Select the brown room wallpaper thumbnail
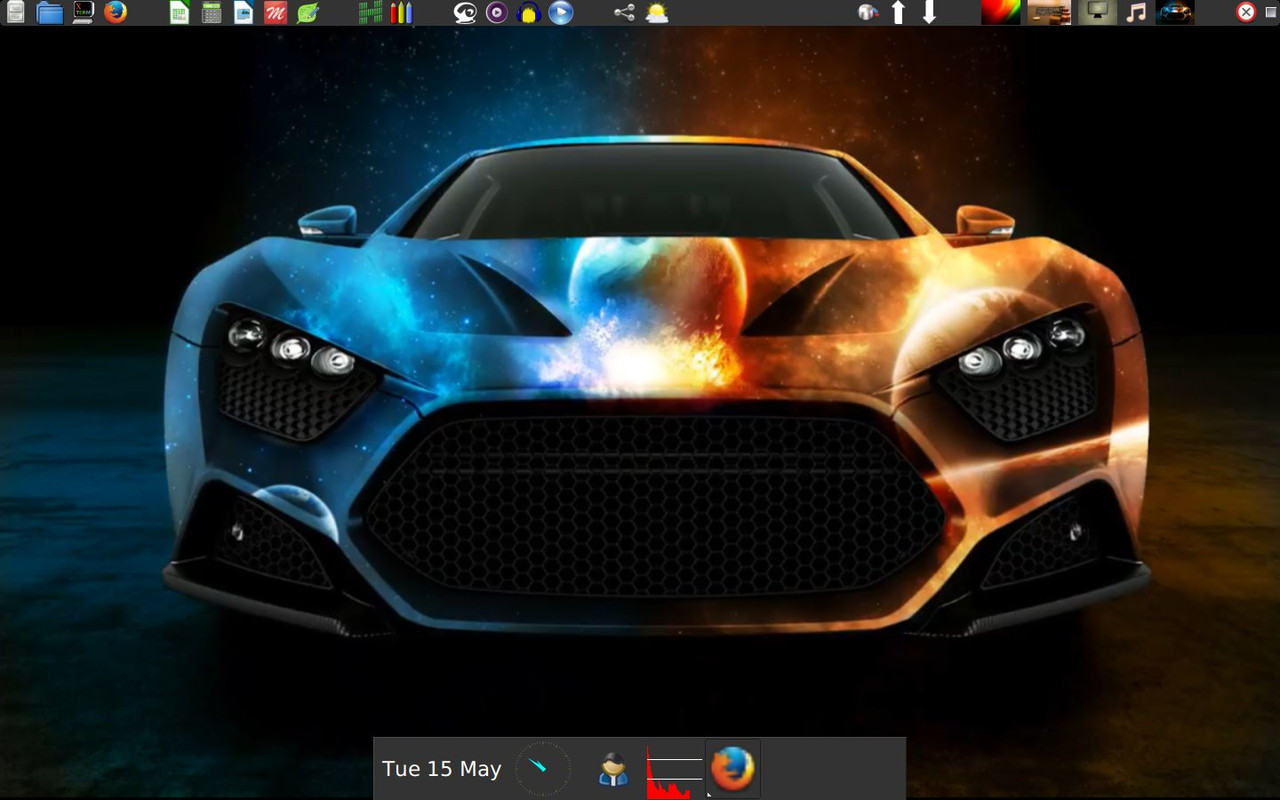The height and width of the screenshot is (800, 1280). (x=1049, y=12)
